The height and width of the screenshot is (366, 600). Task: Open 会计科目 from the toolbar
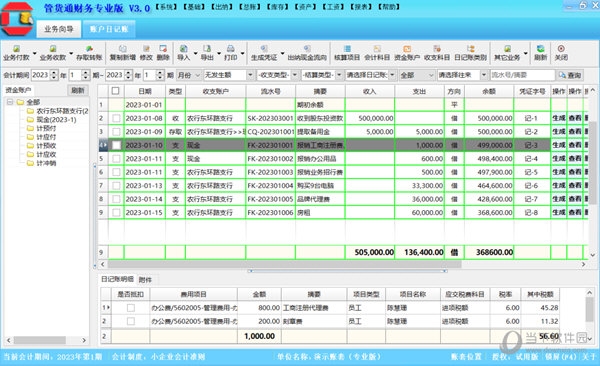(377, 53)
